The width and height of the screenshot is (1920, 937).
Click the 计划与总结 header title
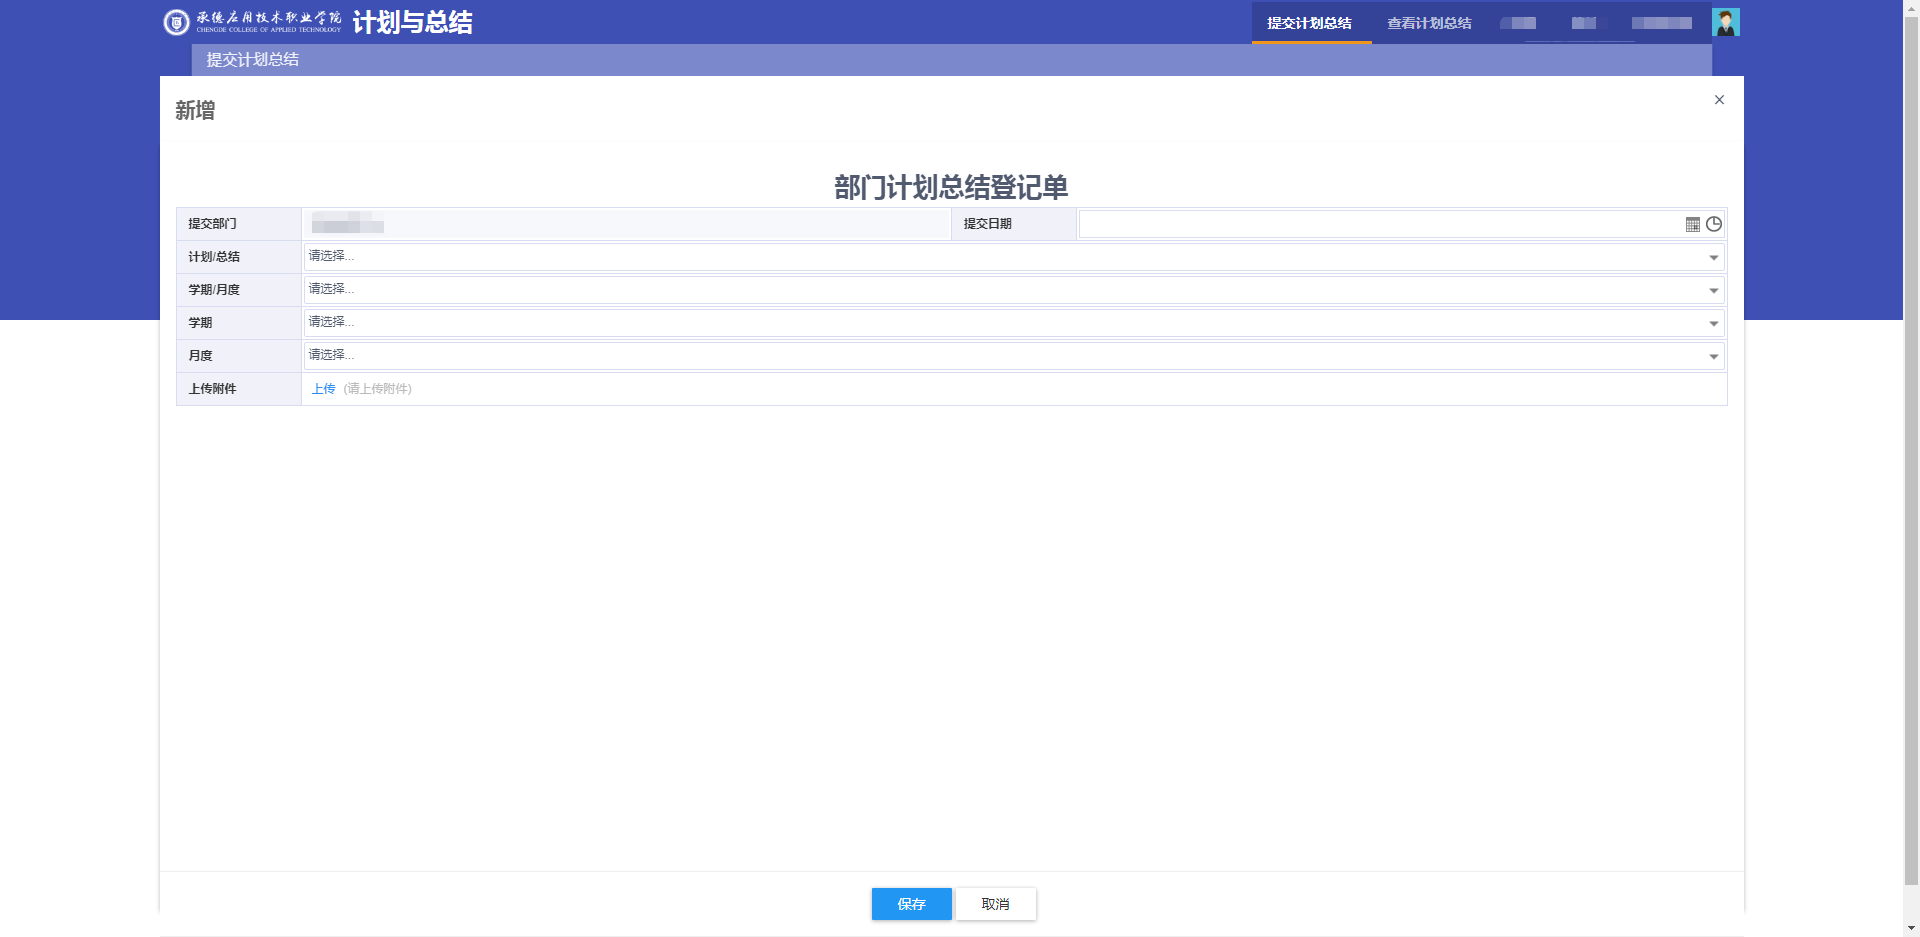click(x=412, y=22)
